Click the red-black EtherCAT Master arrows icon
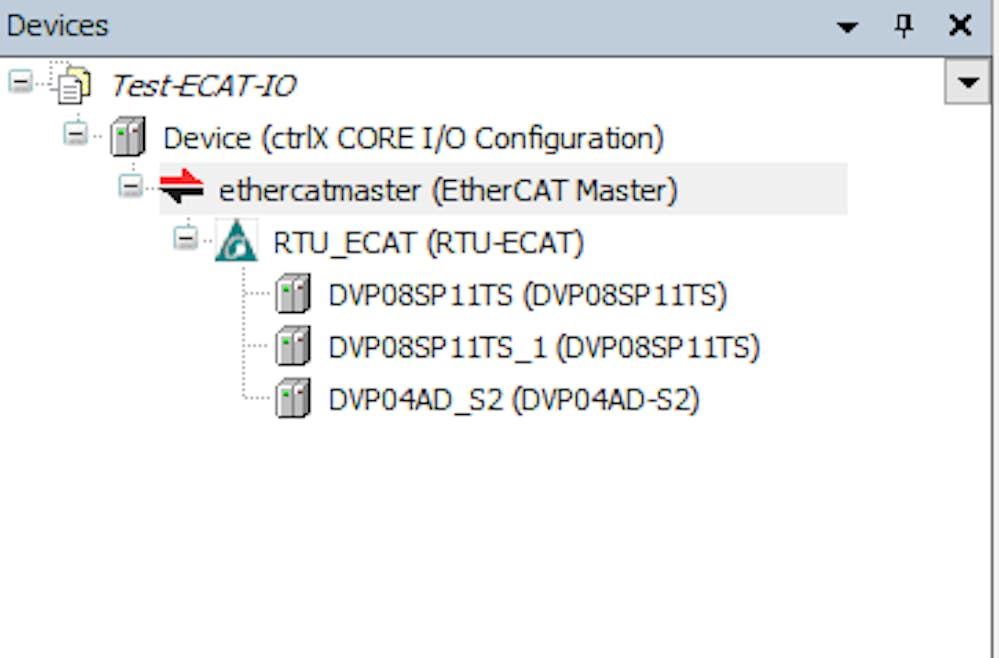The width and height of the screenshot is (999, 658). pyautogui.click(x=181, y=189)
